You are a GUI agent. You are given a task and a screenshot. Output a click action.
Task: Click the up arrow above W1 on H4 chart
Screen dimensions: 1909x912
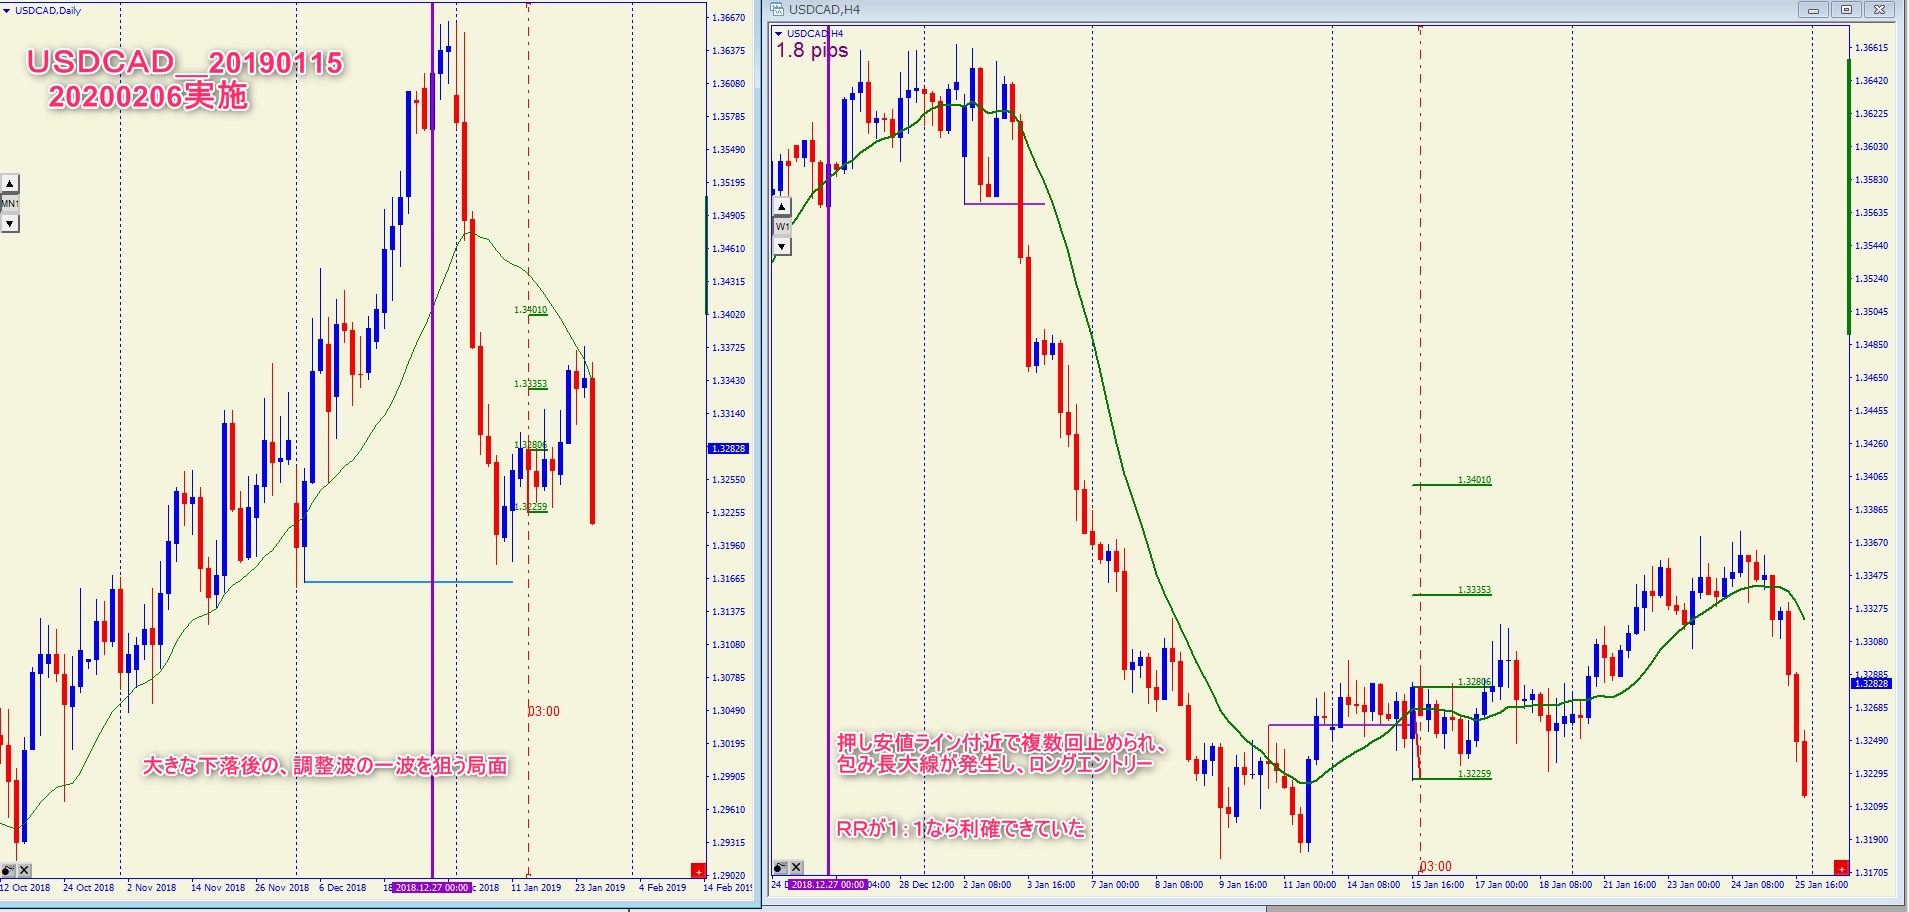click(782, 207)
